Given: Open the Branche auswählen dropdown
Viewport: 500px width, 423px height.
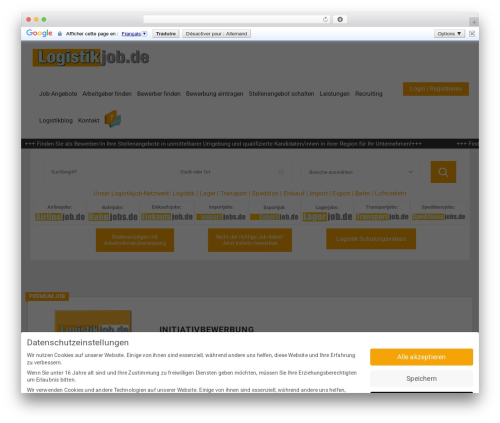Looking at the screenshot, I should click(x=361, y=172).
